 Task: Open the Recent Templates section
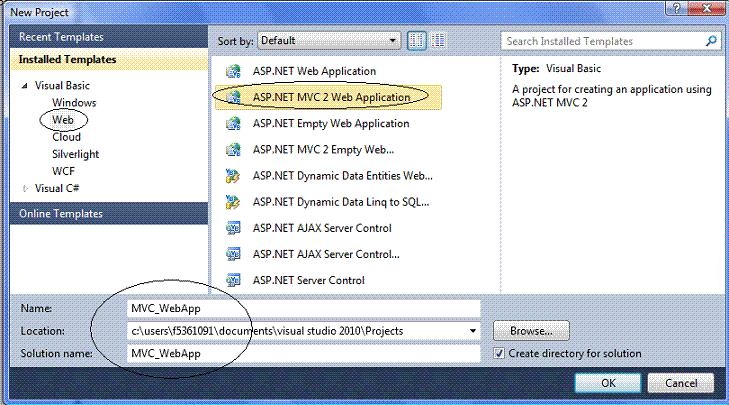tap(109, 37)
